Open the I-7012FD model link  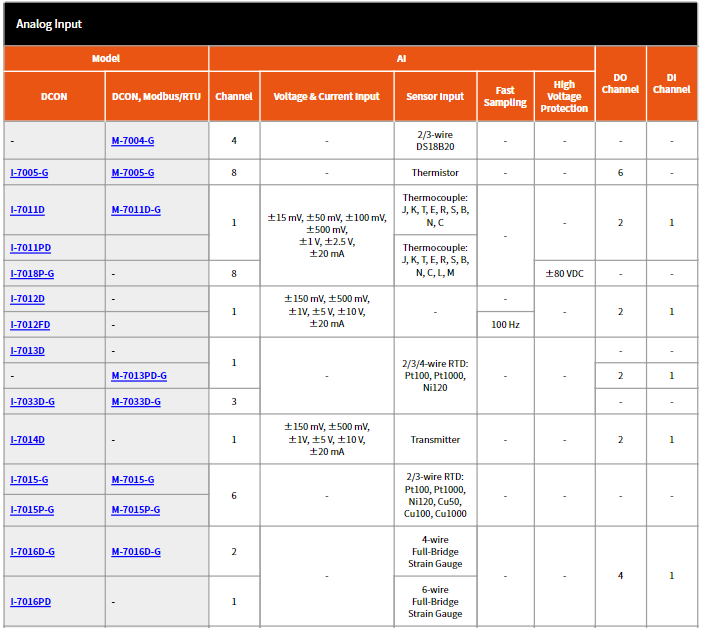(30, 325)
